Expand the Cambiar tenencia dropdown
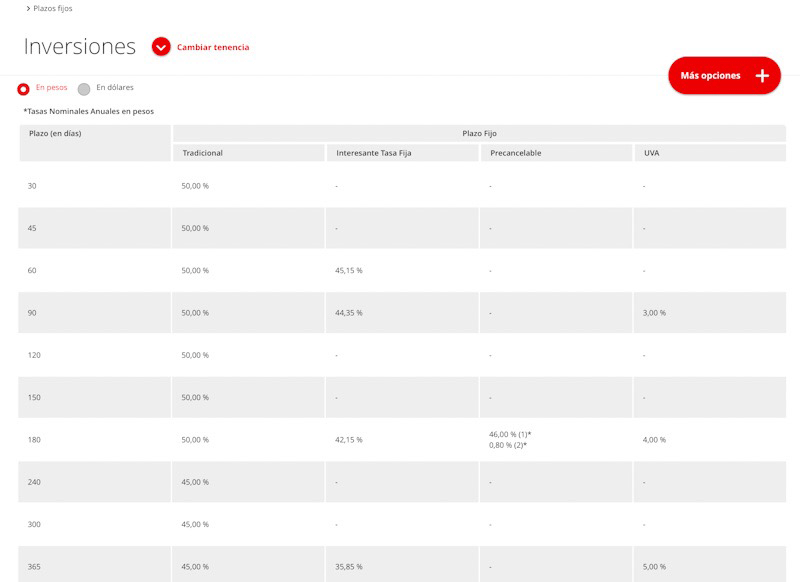 coord(213,47)
